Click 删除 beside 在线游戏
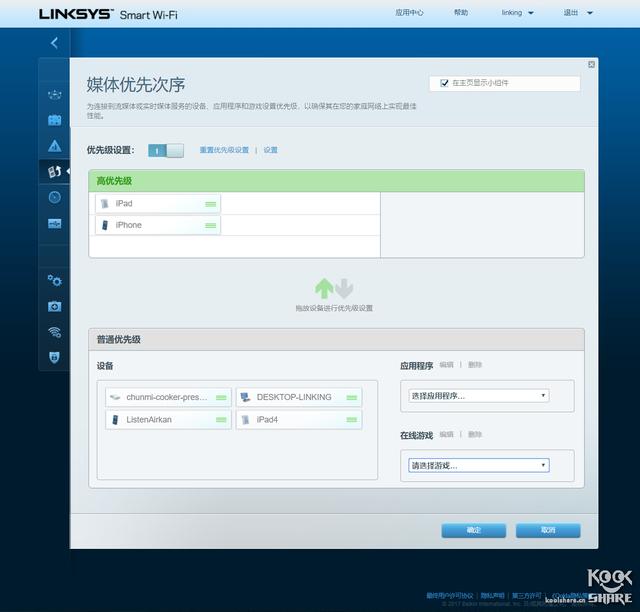Screen dimensions: 640x612 475,434
